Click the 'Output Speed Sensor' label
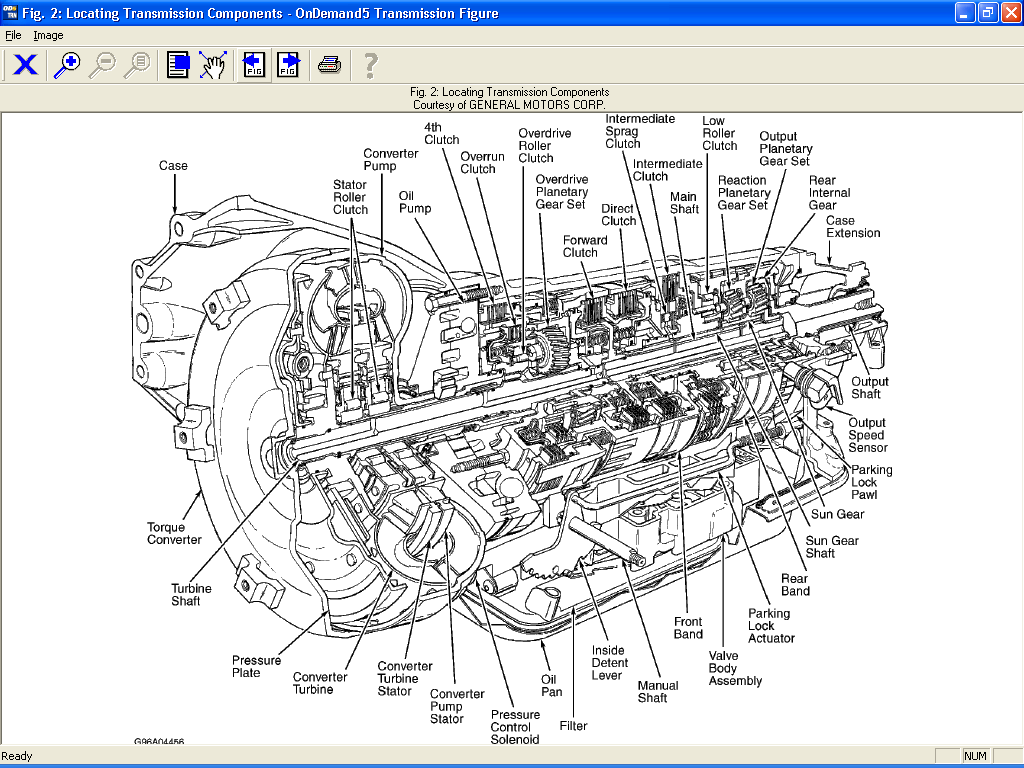 pos(867,435)
